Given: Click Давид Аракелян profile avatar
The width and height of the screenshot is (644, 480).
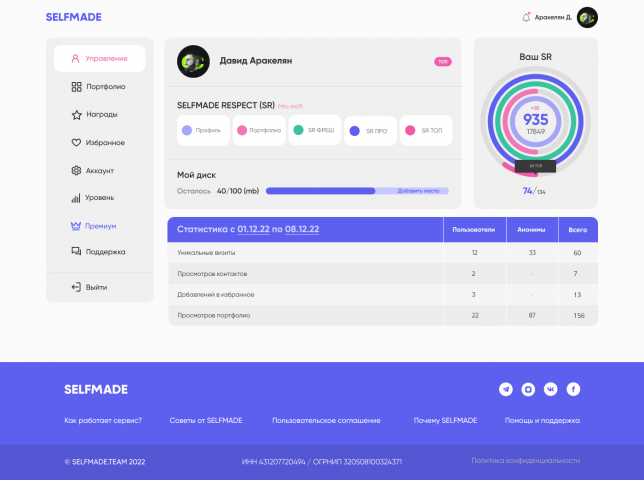Looking at the screenshot, I should (193, 62).
